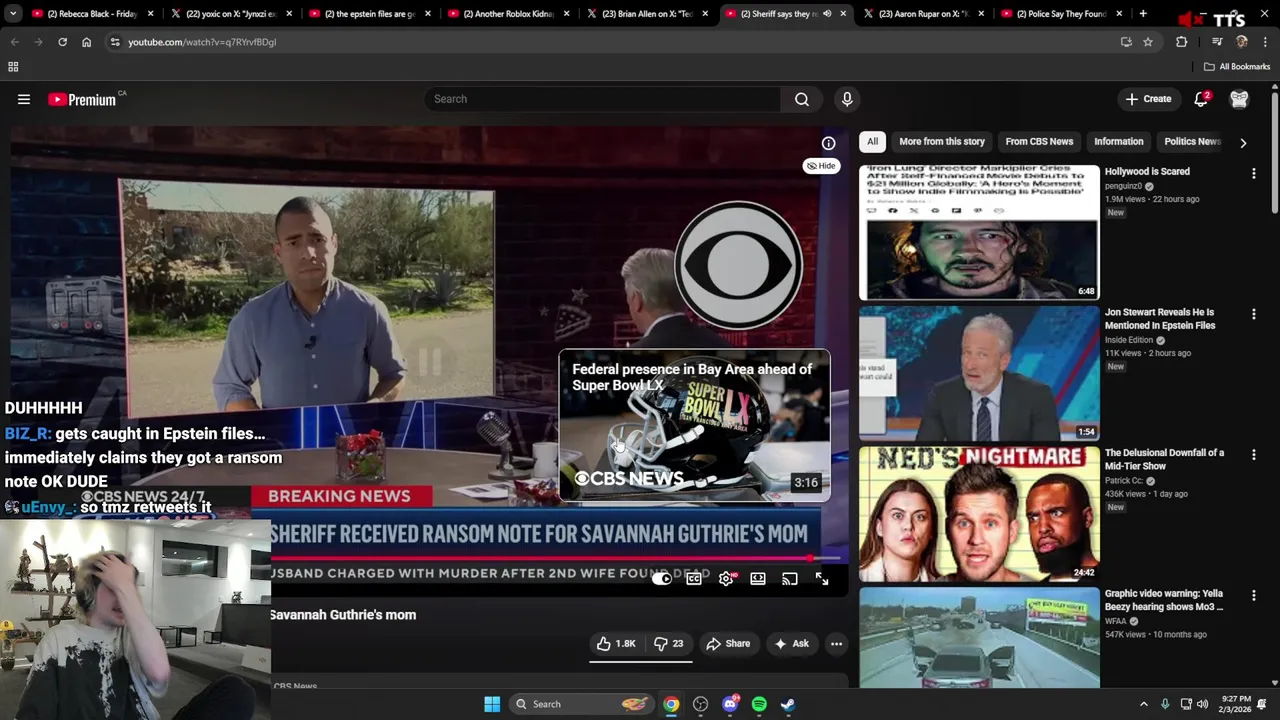Show video info card icon
Viewport: 1280px width, 720px height.
(x=828, y=143)
